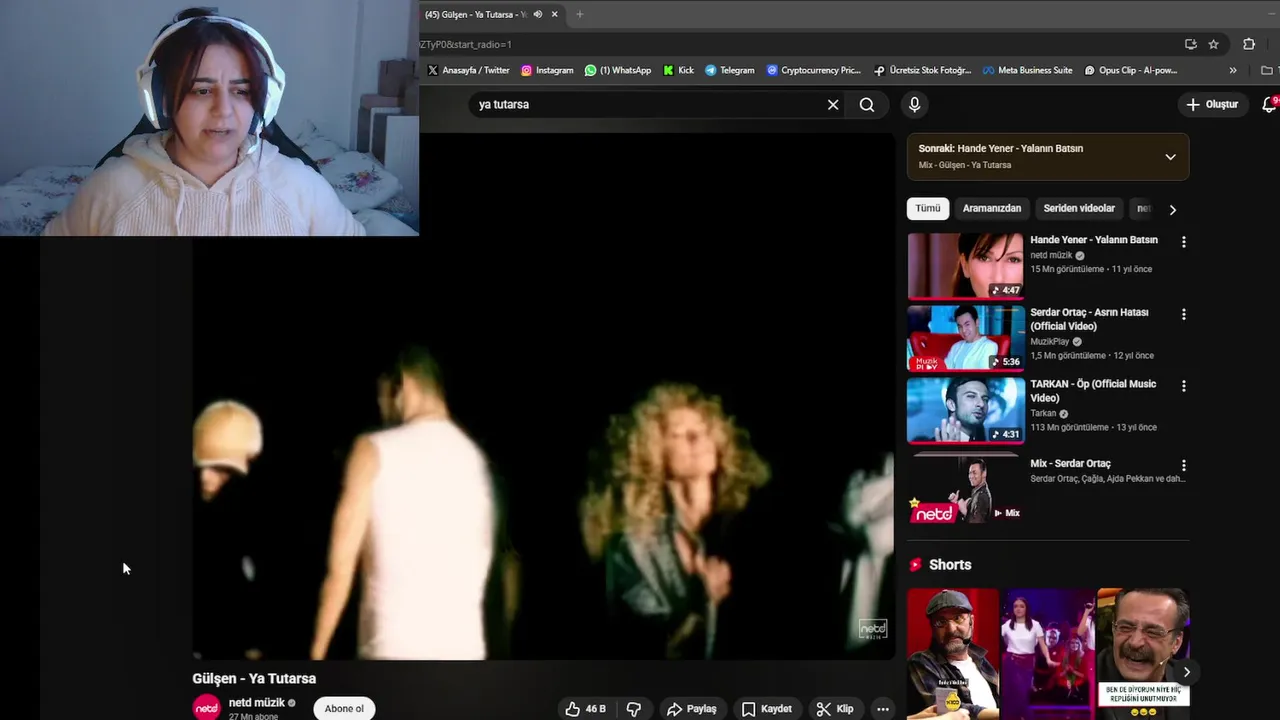
Task: Select the Tümü filter chip
Action: (x=928, y=208)
